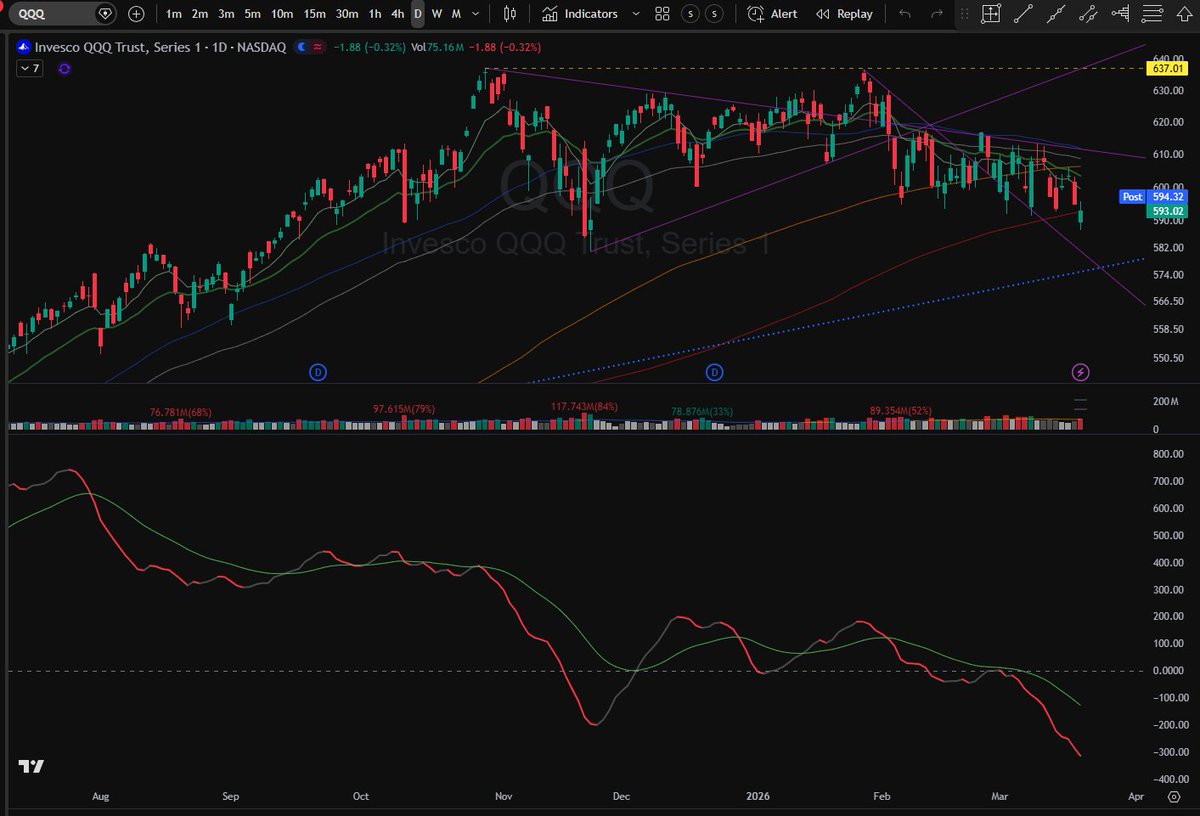Screen dimensions: 1200x816
Task: Click the TradingView logo in the lower pane
Action: (x=31, y=767)
